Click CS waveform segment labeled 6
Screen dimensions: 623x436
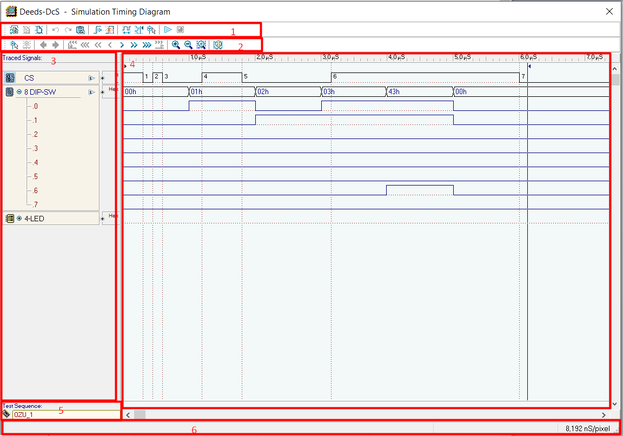[x=425, y=78]
